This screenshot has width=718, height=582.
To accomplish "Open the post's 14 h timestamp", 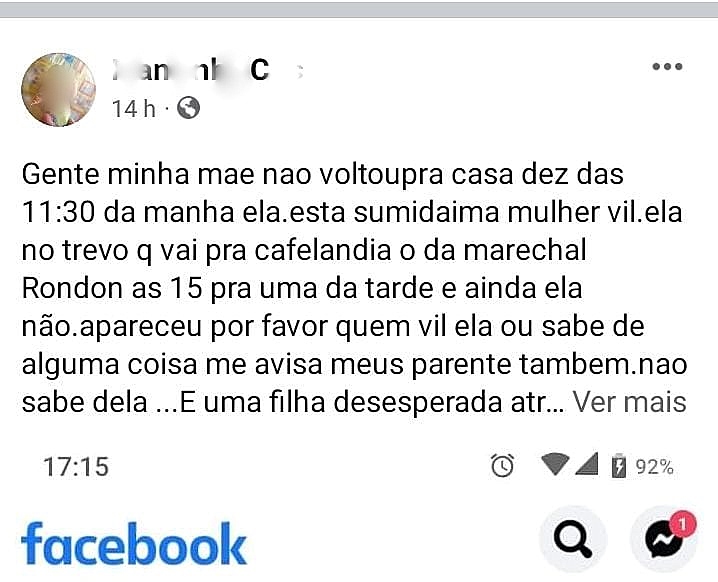I will pyautogui.click(x=133, y=108).
